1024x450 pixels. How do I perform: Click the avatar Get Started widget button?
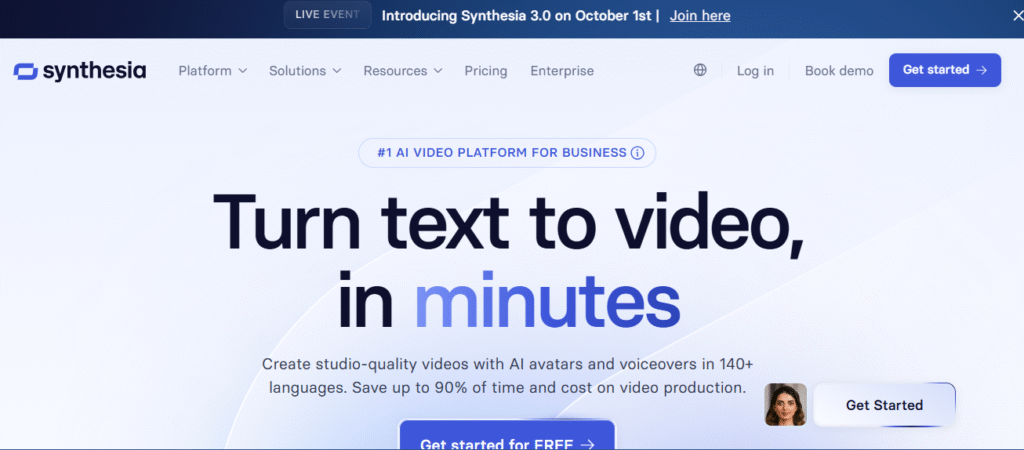[884, 405]
